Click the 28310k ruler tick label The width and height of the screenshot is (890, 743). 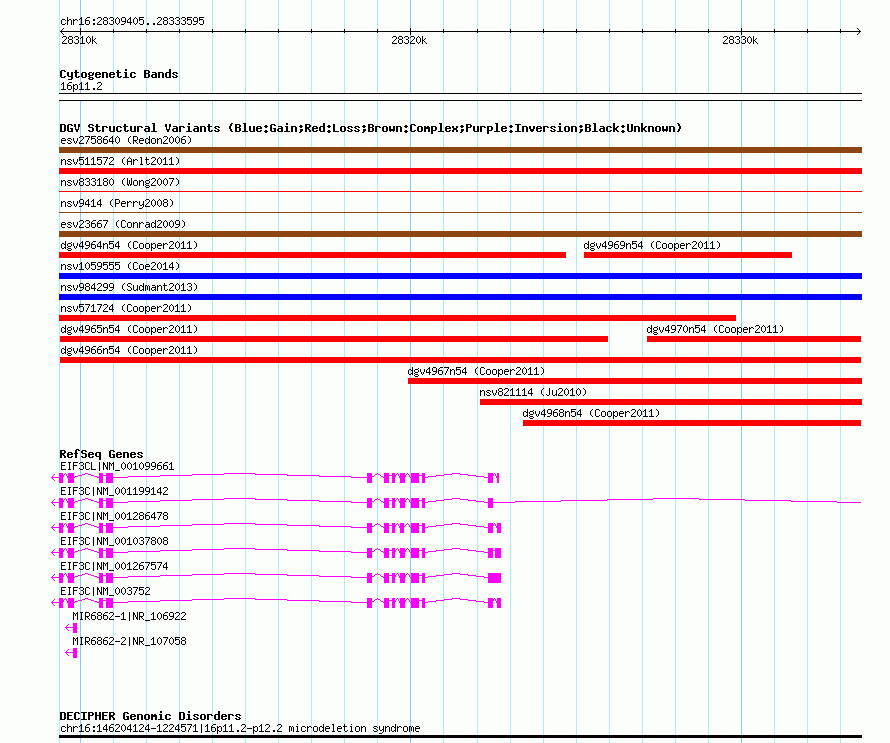coord(79,40)
